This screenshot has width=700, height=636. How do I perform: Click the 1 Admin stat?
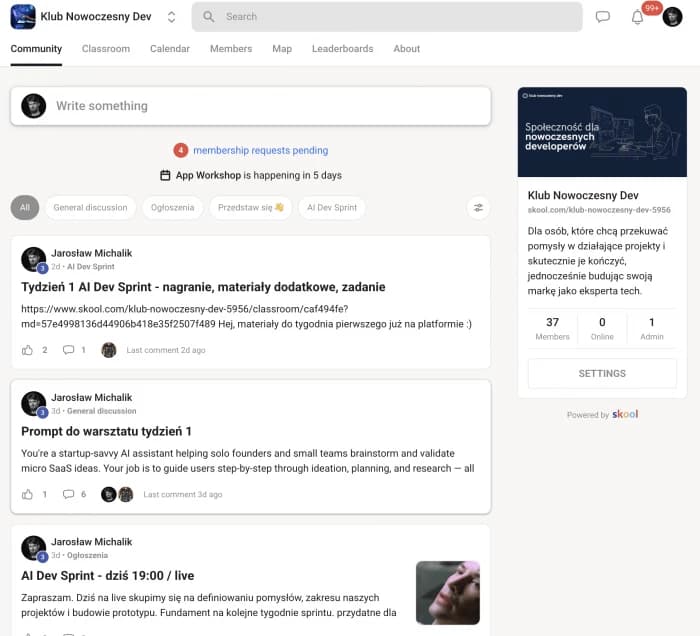[651, 328]
